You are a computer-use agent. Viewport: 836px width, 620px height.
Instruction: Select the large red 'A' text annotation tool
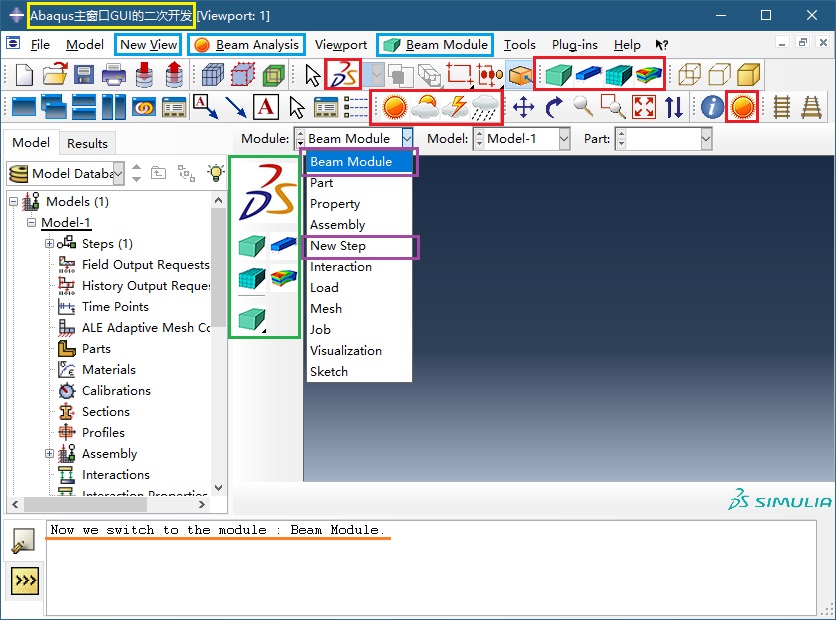pos(266,107)
